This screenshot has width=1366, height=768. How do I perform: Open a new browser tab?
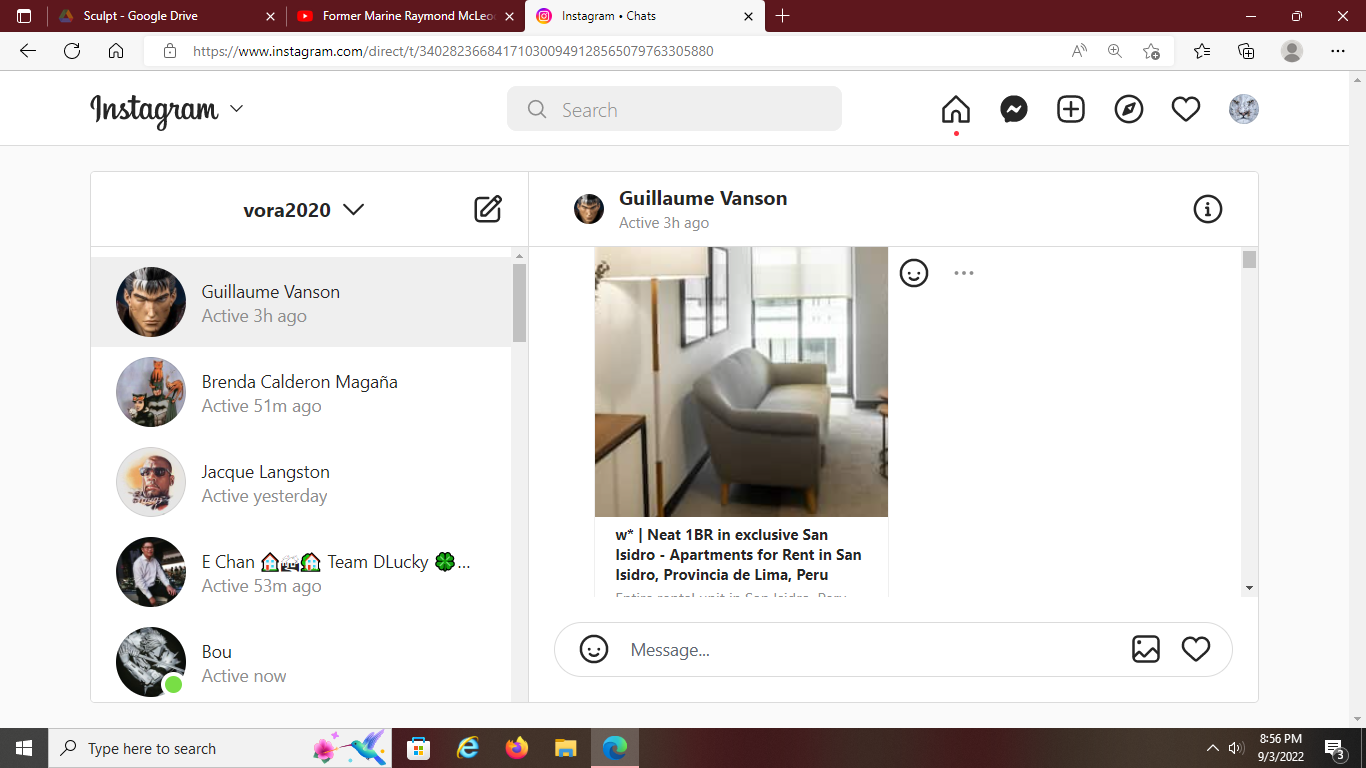(x=783, y=16)
